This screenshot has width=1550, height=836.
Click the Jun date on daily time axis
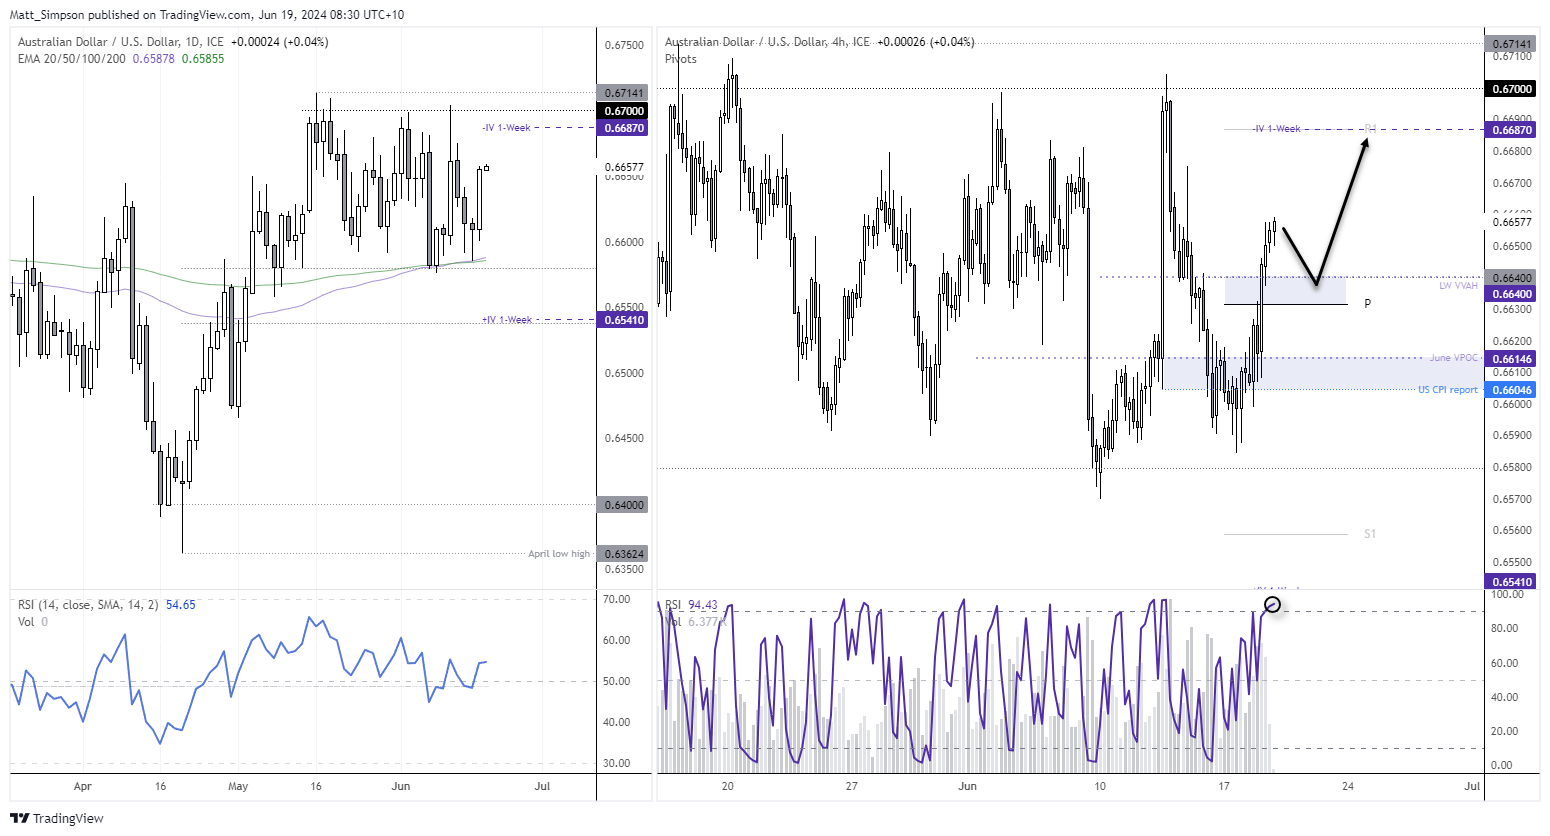pos(401,786)
